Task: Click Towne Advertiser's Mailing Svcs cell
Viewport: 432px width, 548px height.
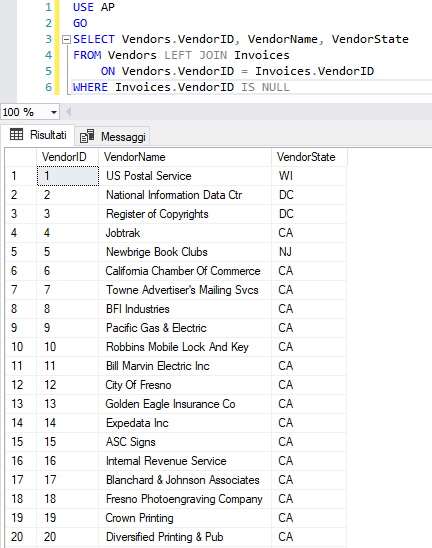Action: click(185, 290)
